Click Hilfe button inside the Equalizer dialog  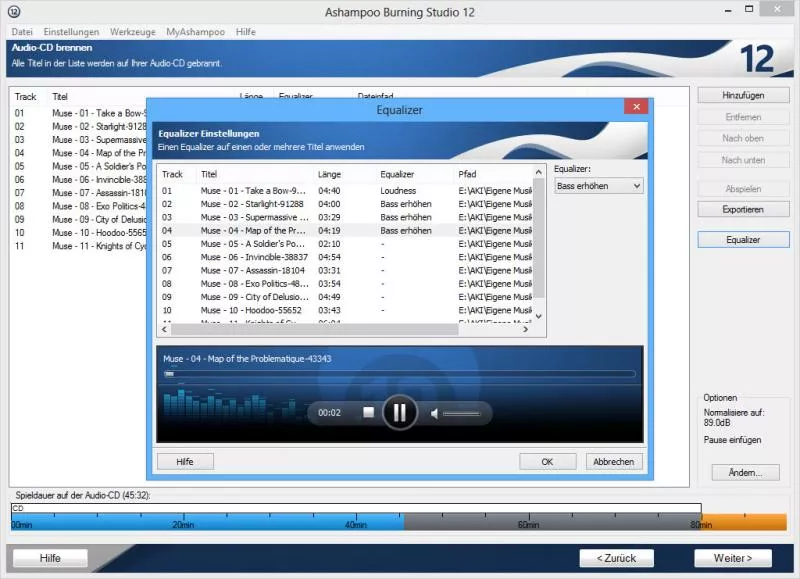pyautogui.click(x=185, y=461)
